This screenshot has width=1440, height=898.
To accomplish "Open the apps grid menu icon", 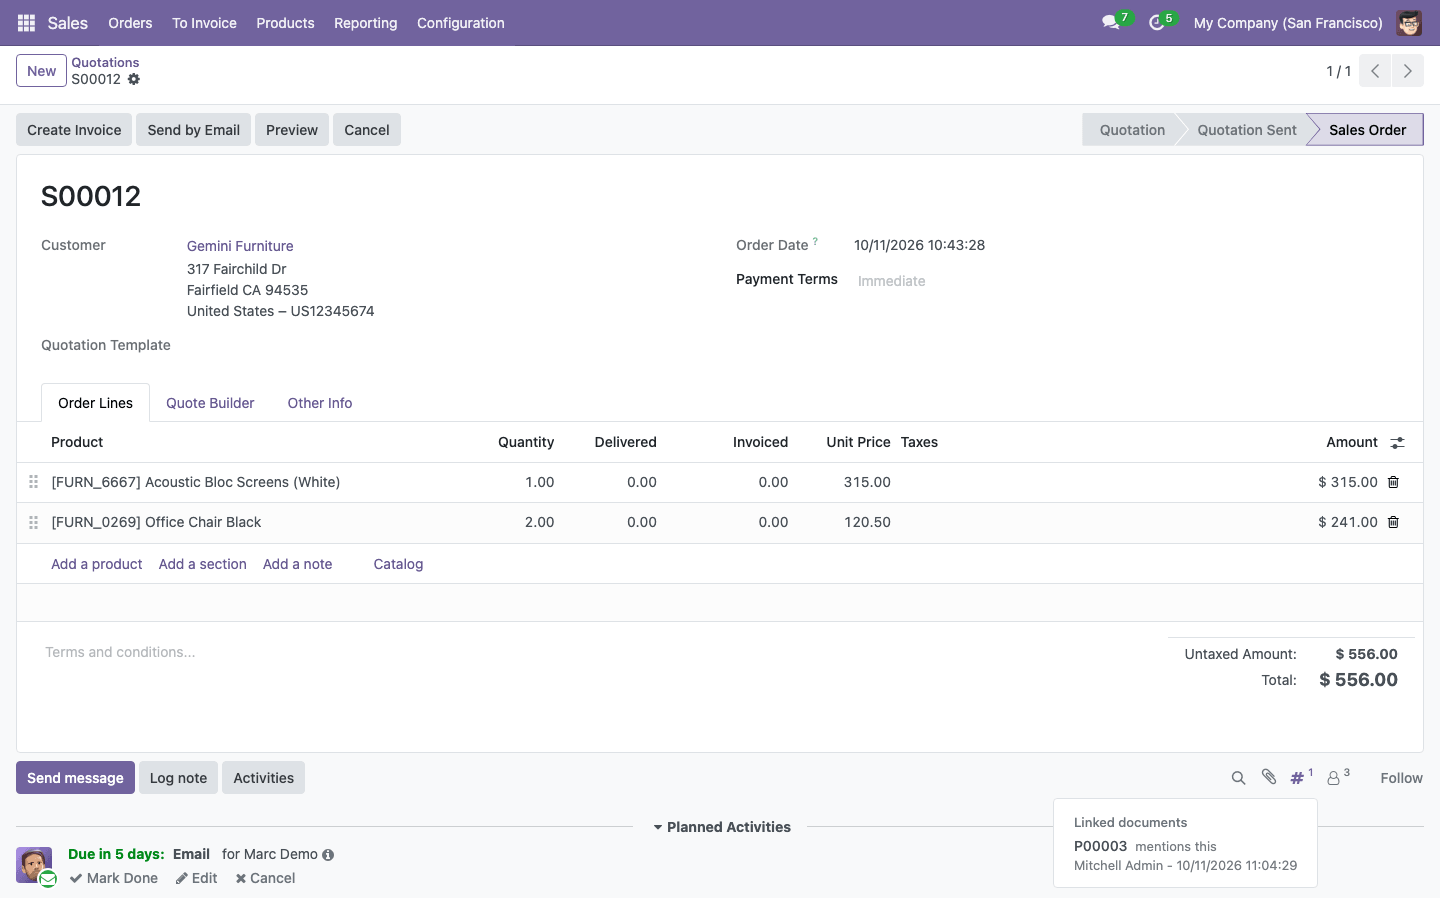I will (x=27, y=23).
